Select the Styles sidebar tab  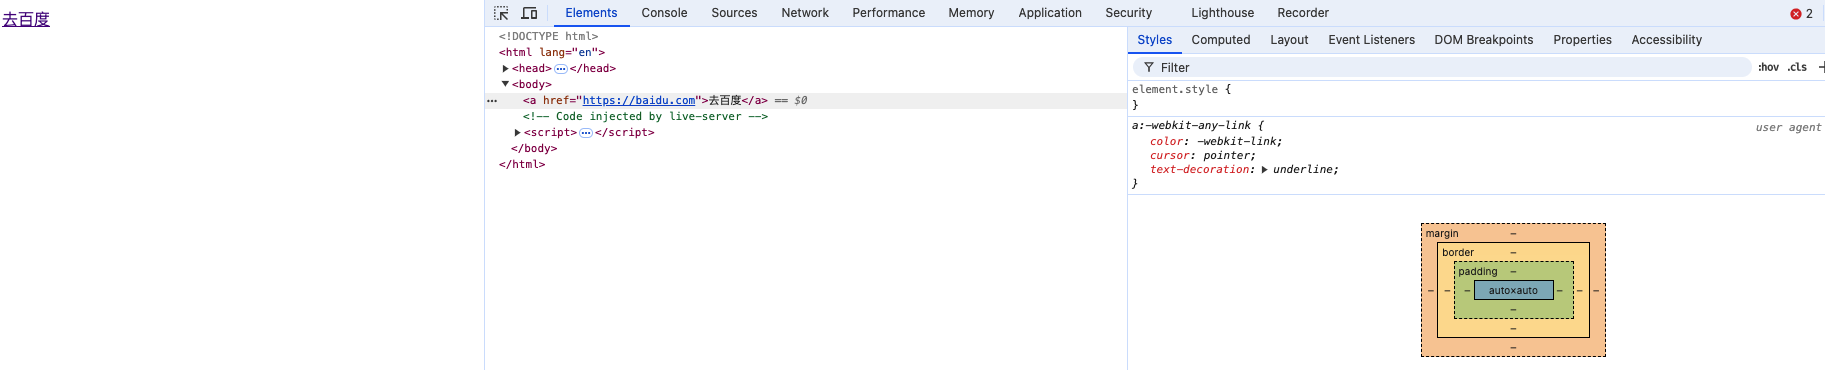pos(1154,40)
